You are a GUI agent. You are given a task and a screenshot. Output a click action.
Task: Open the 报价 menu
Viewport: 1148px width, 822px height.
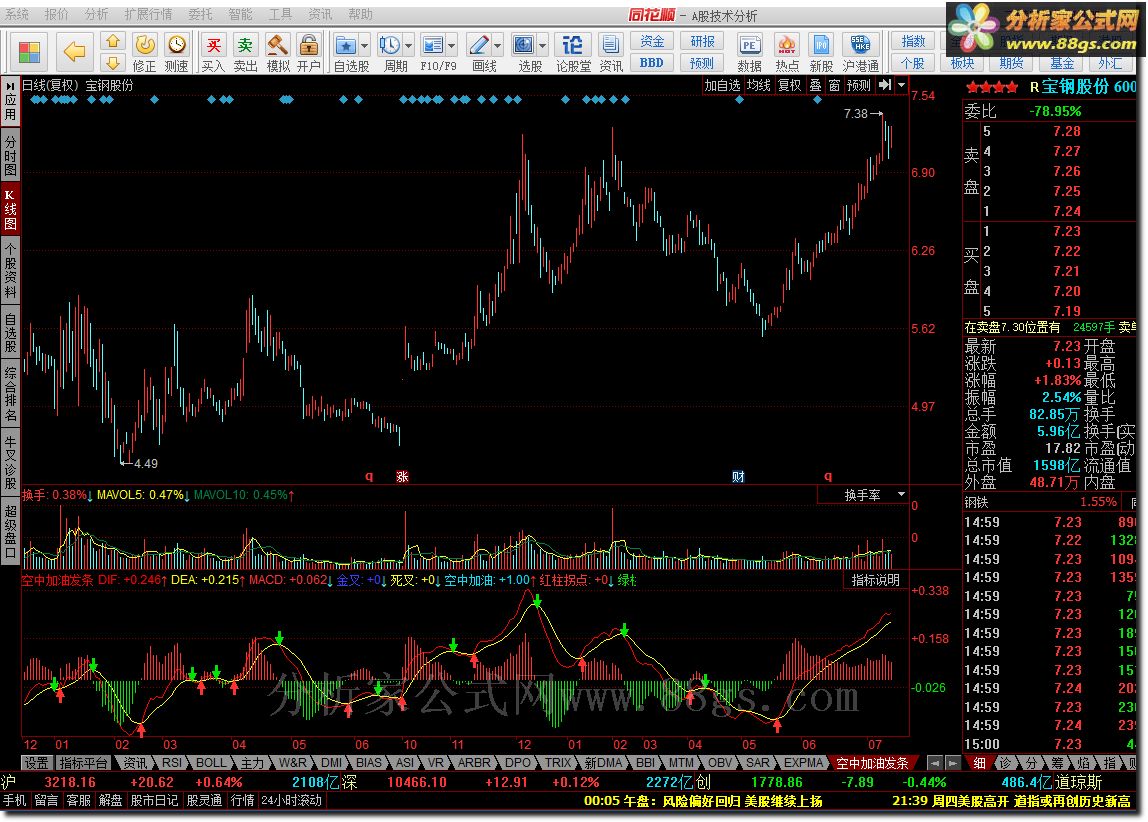click(x=56, y=14)
